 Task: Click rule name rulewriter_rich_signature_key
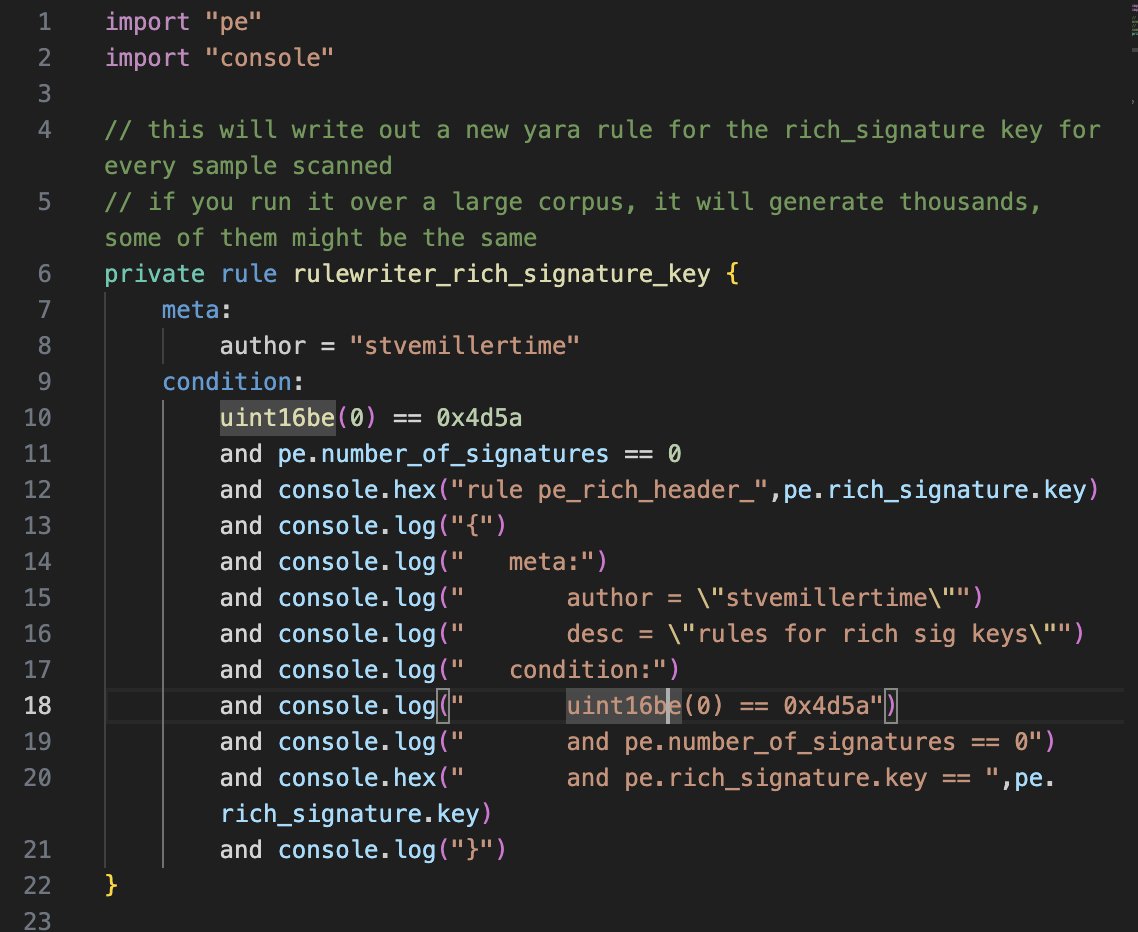point(502,274)
